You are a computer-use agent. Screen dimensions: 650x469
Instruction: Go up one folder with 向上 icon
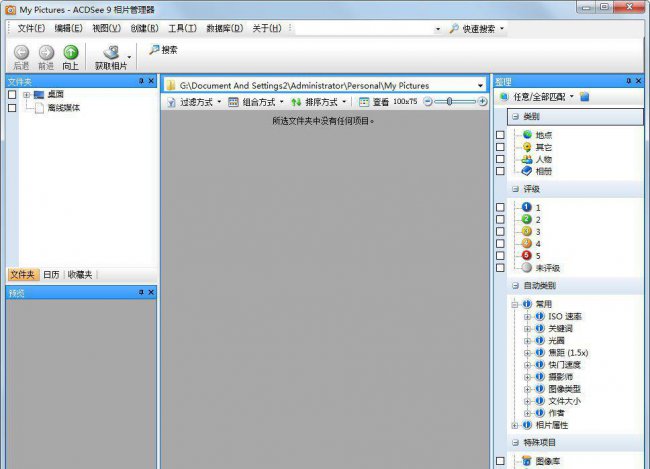pos(71,53)
